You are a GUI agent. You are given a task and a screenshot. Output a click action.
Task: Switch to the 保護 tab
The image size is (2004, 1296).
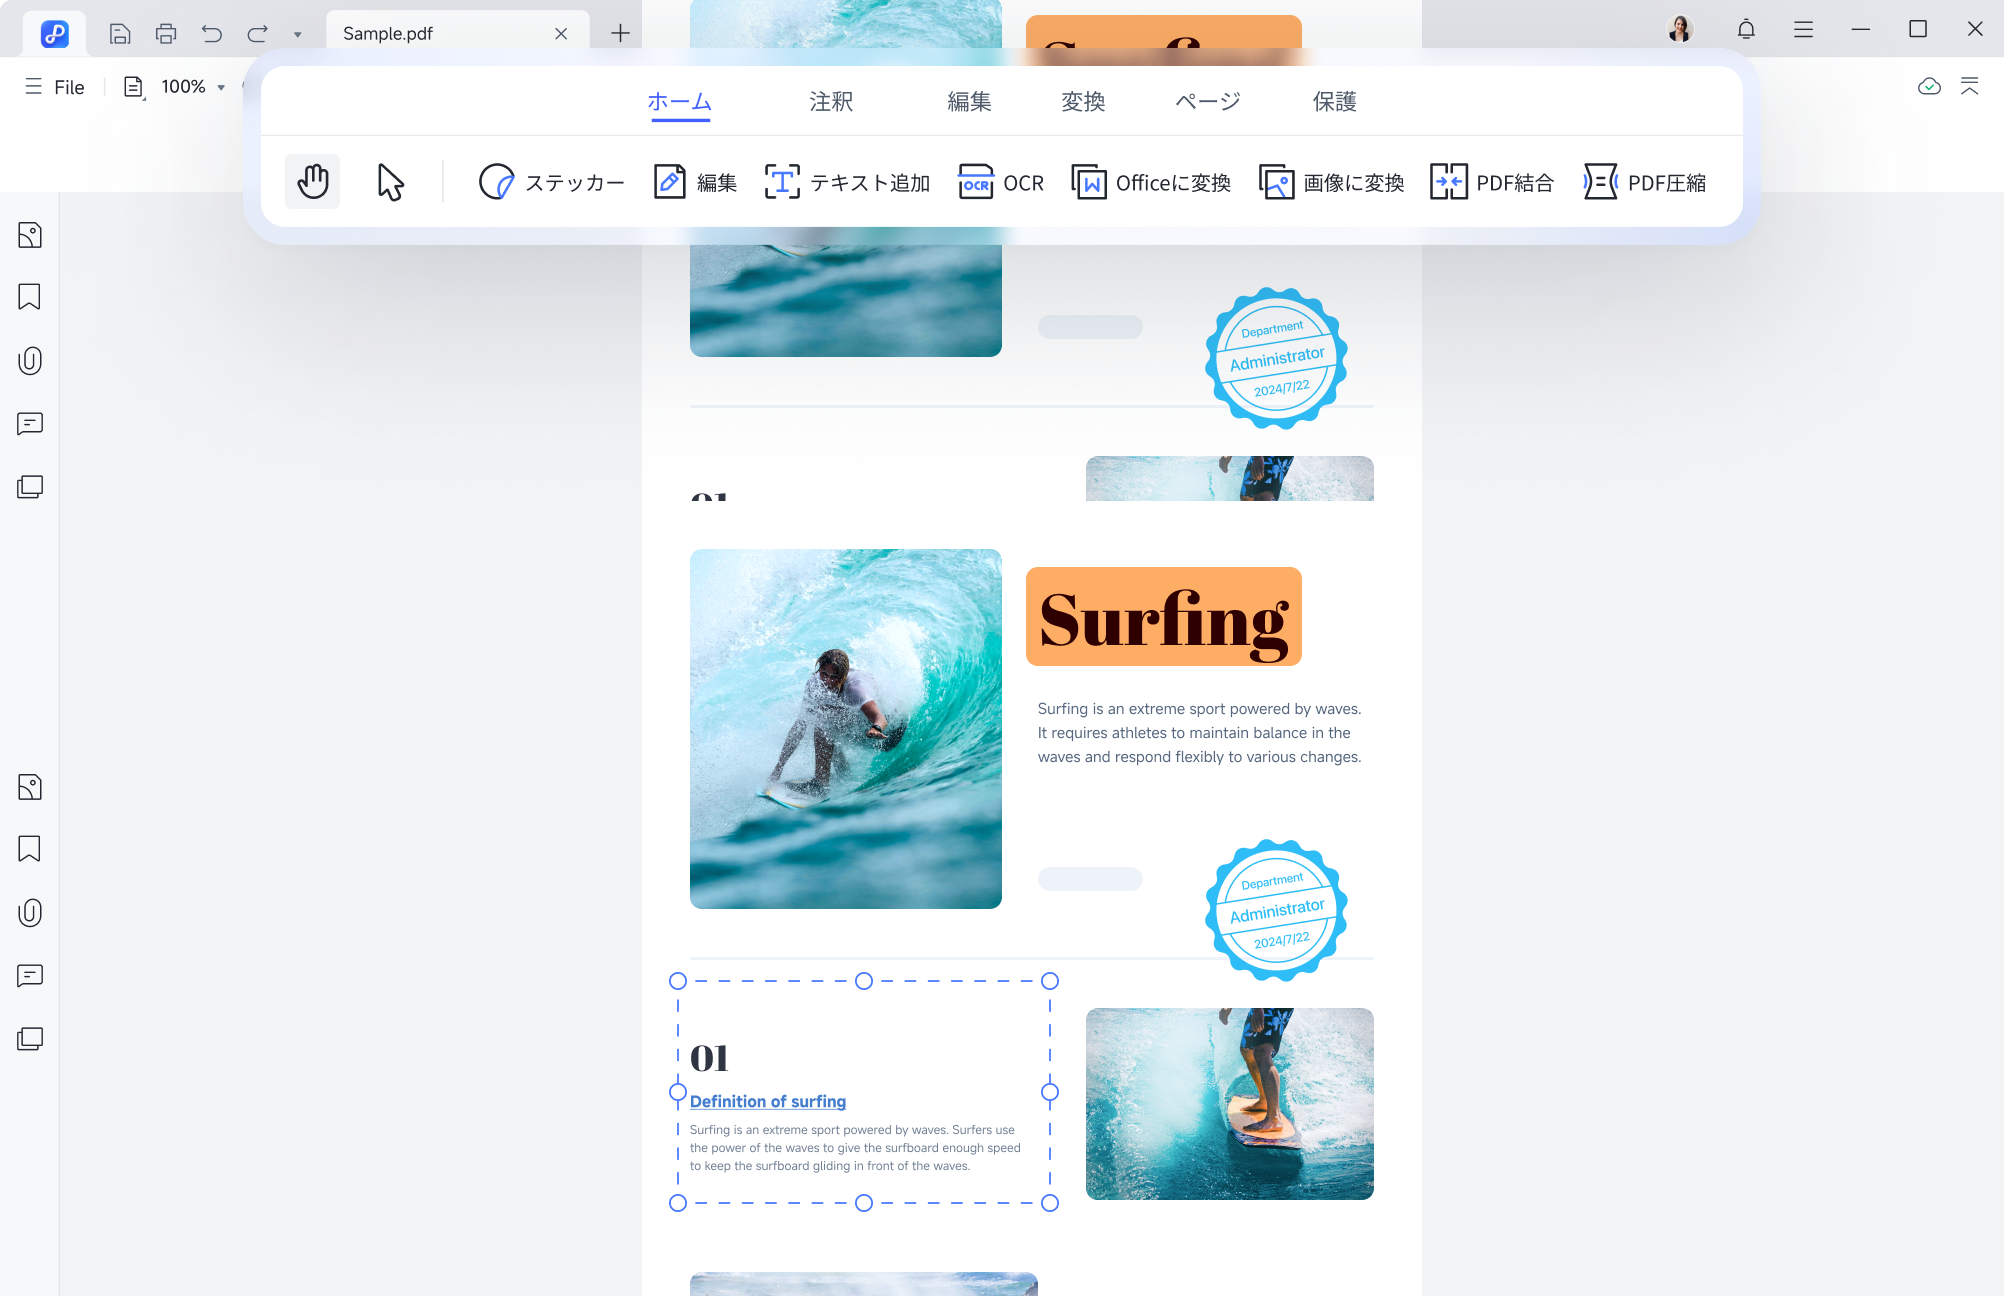coord(1335,102)
